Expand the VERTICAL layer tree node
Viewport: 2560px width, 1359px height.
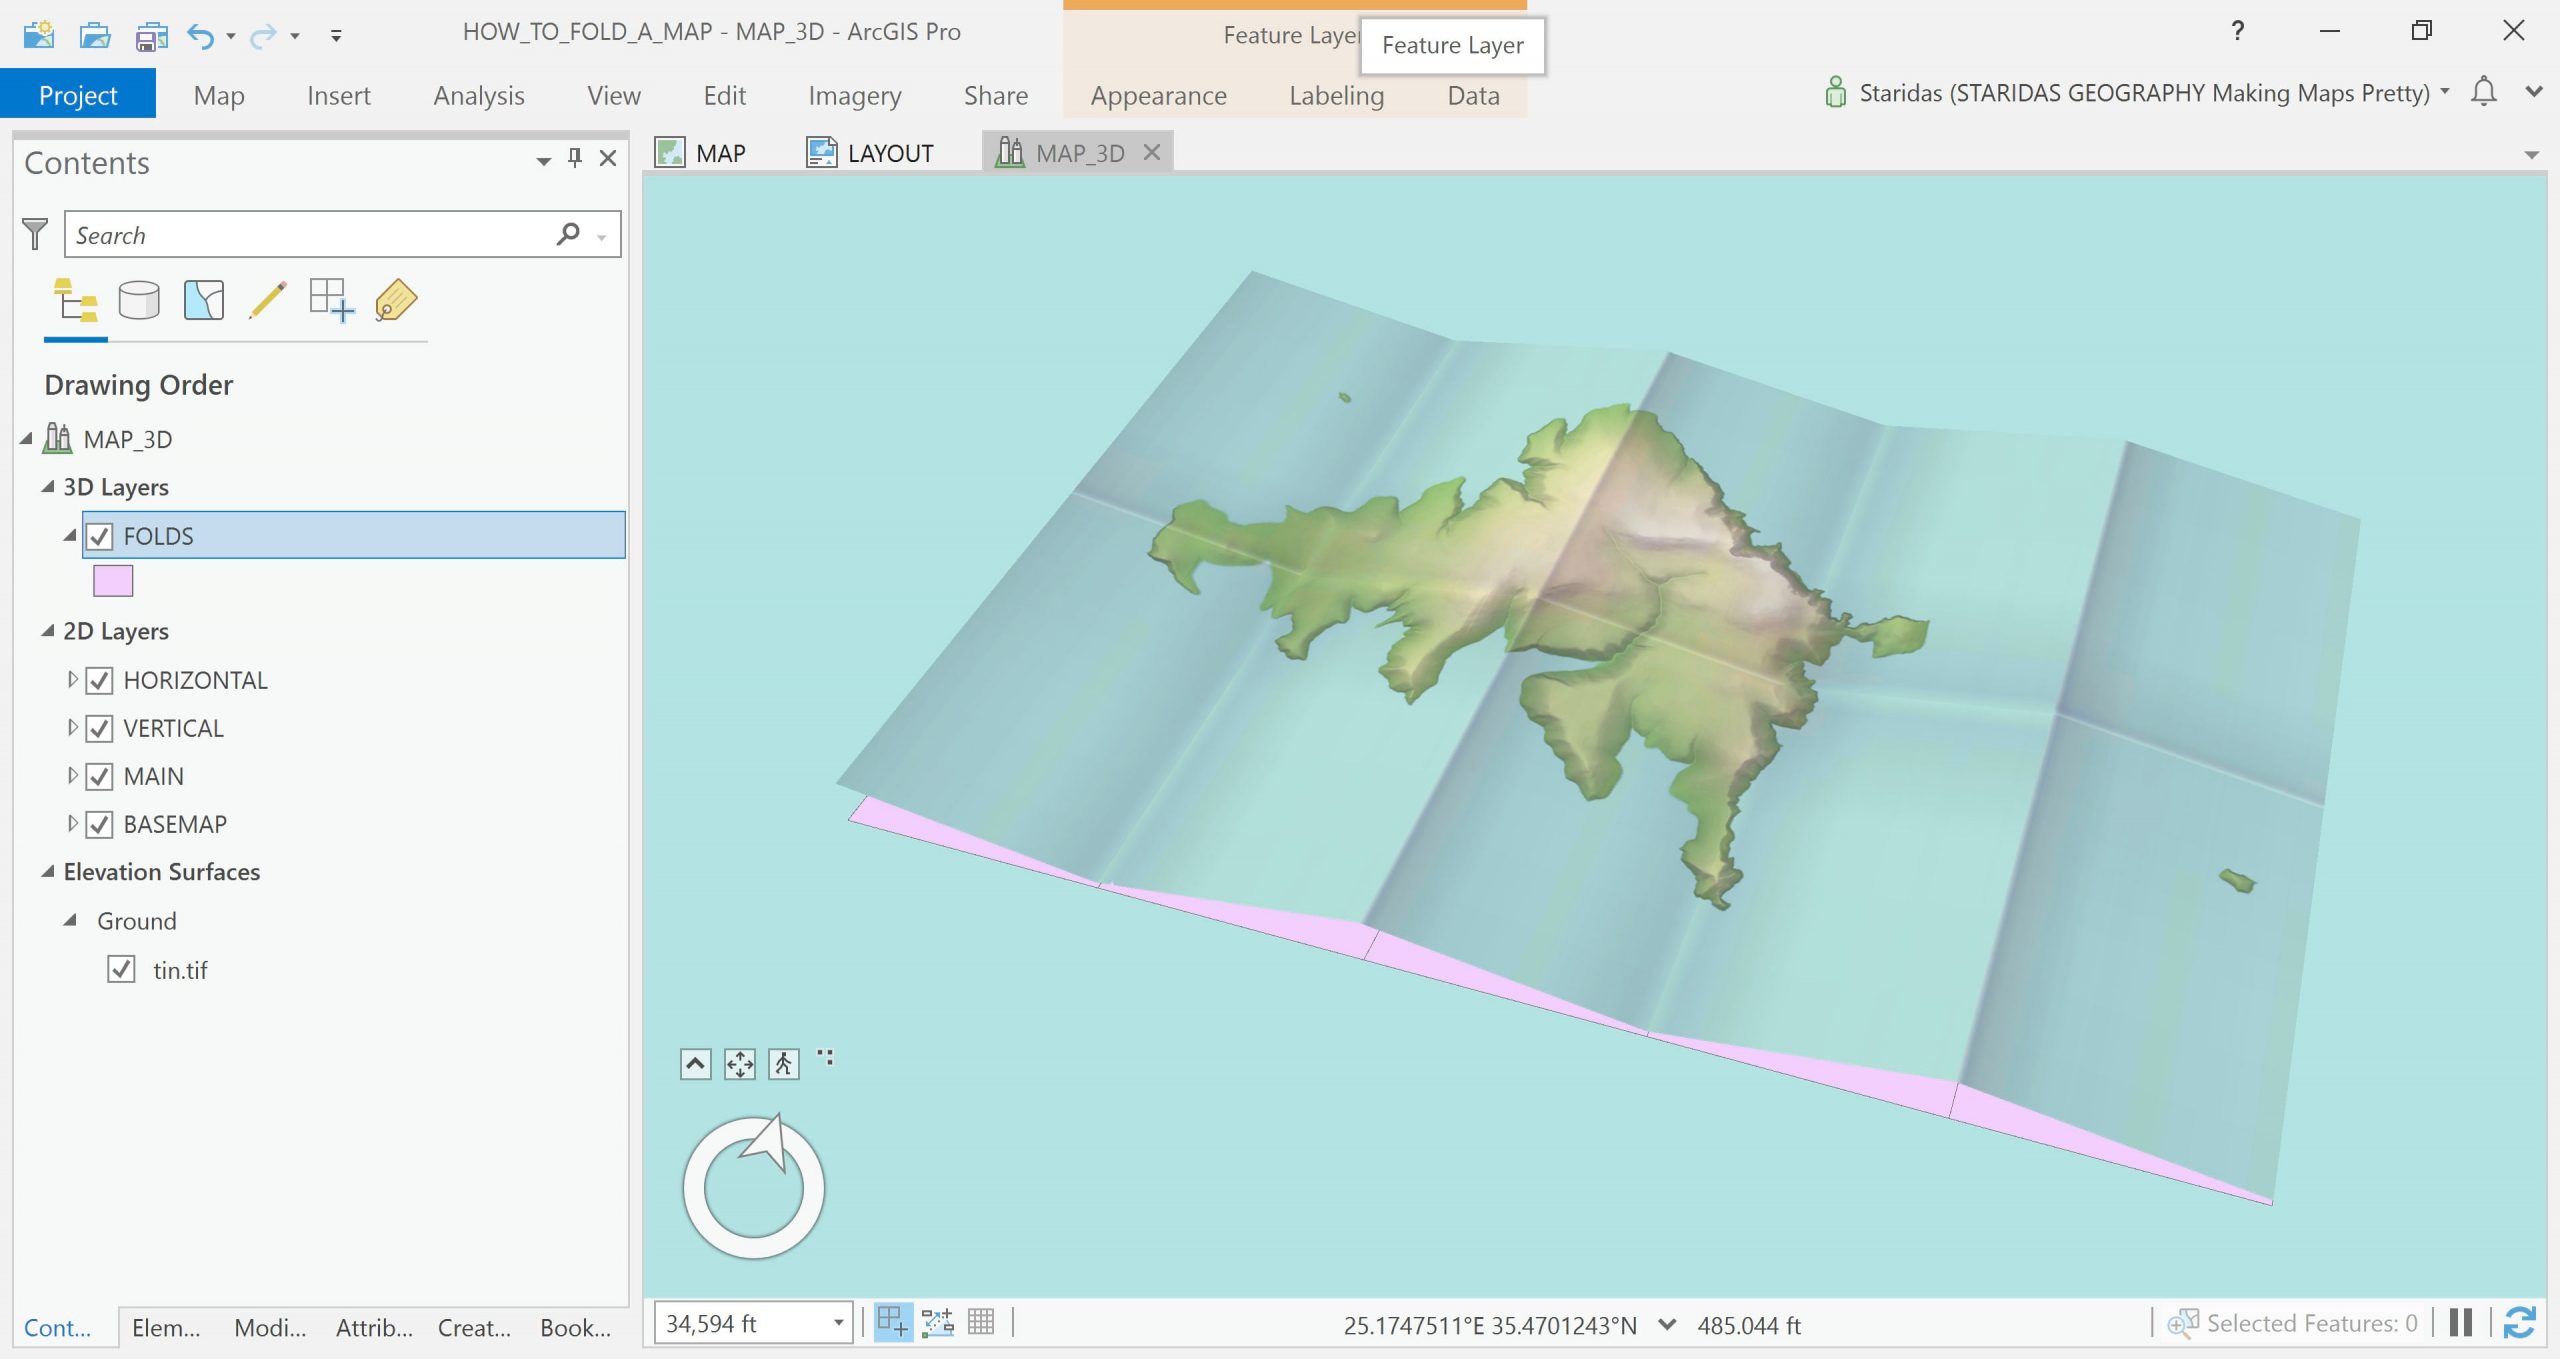(x=72, y=728)
